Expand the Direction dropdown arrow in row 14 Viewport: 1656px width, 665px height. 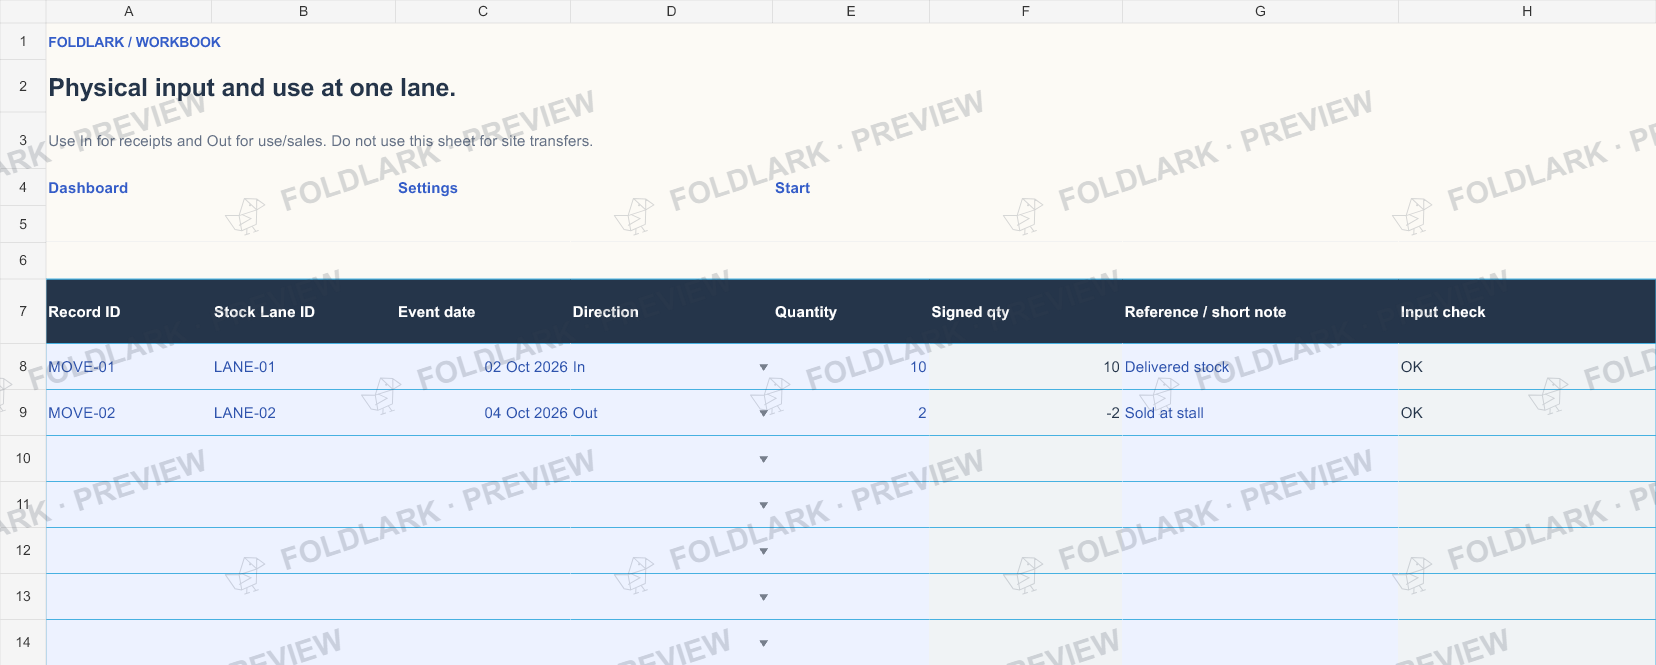tap(763, 644)
